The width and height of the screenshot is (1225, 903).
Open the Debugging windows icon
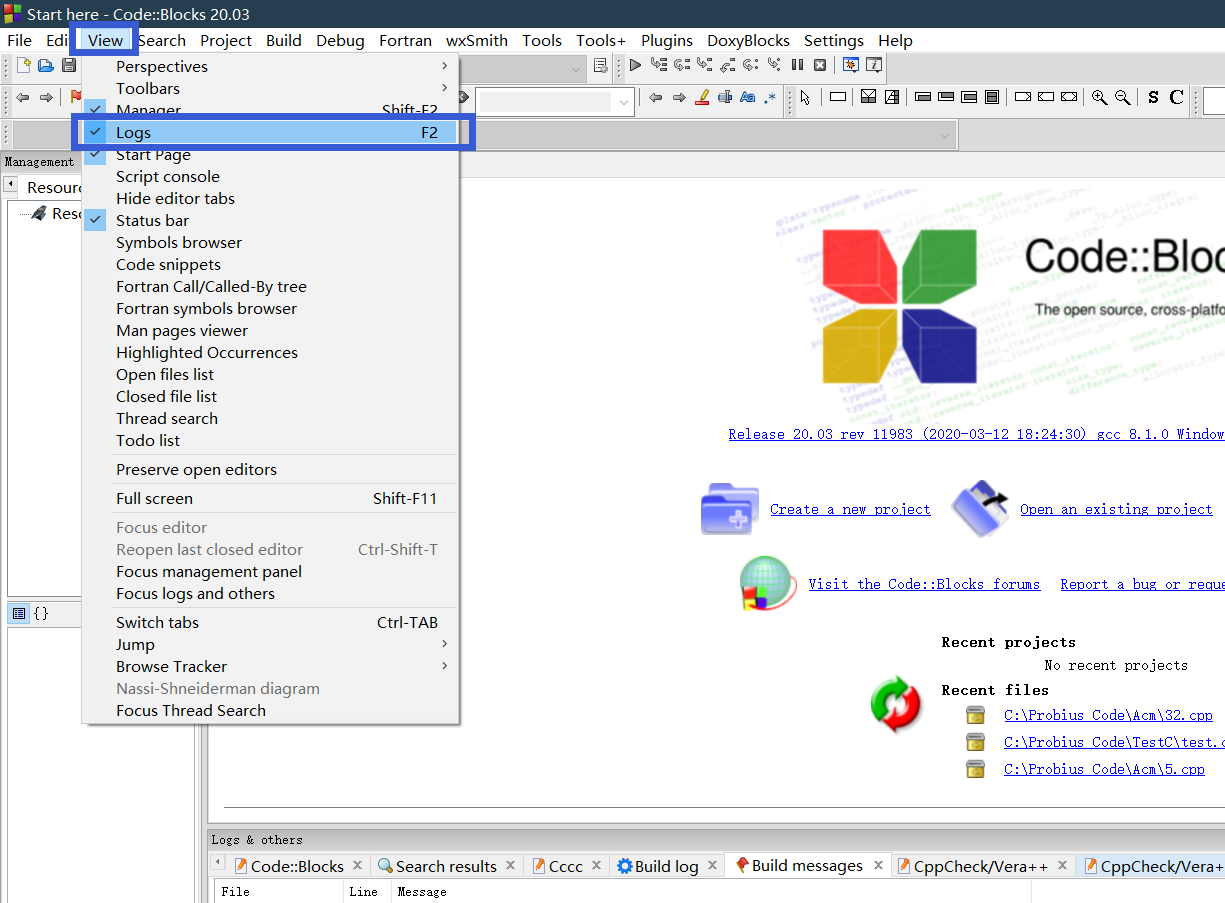click(851, 65)
